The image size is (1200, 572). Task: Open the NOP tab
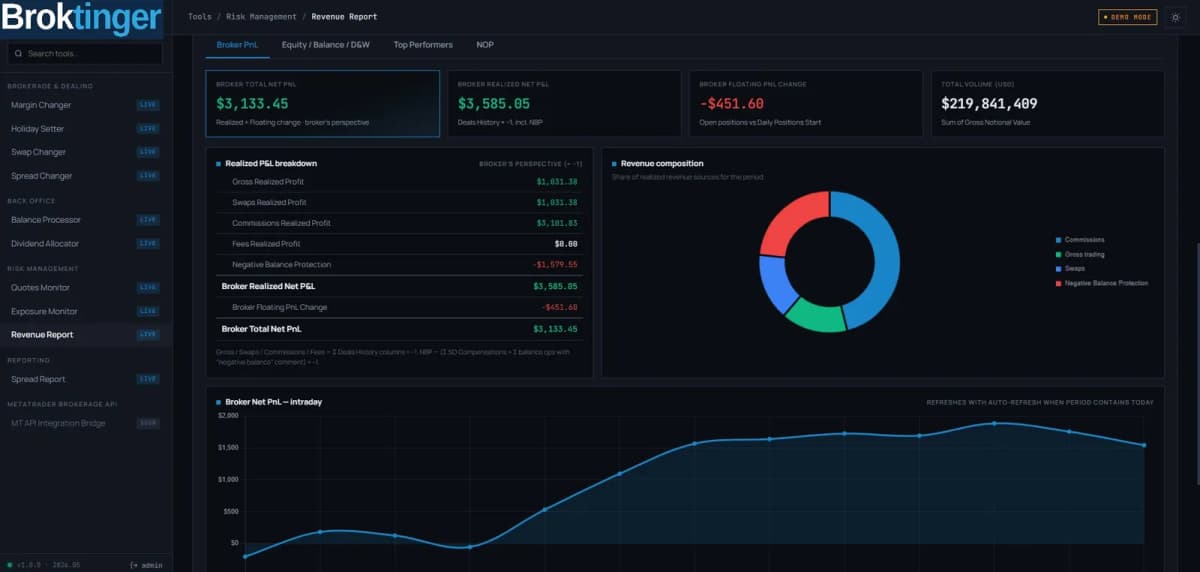[x=485, y=44]
